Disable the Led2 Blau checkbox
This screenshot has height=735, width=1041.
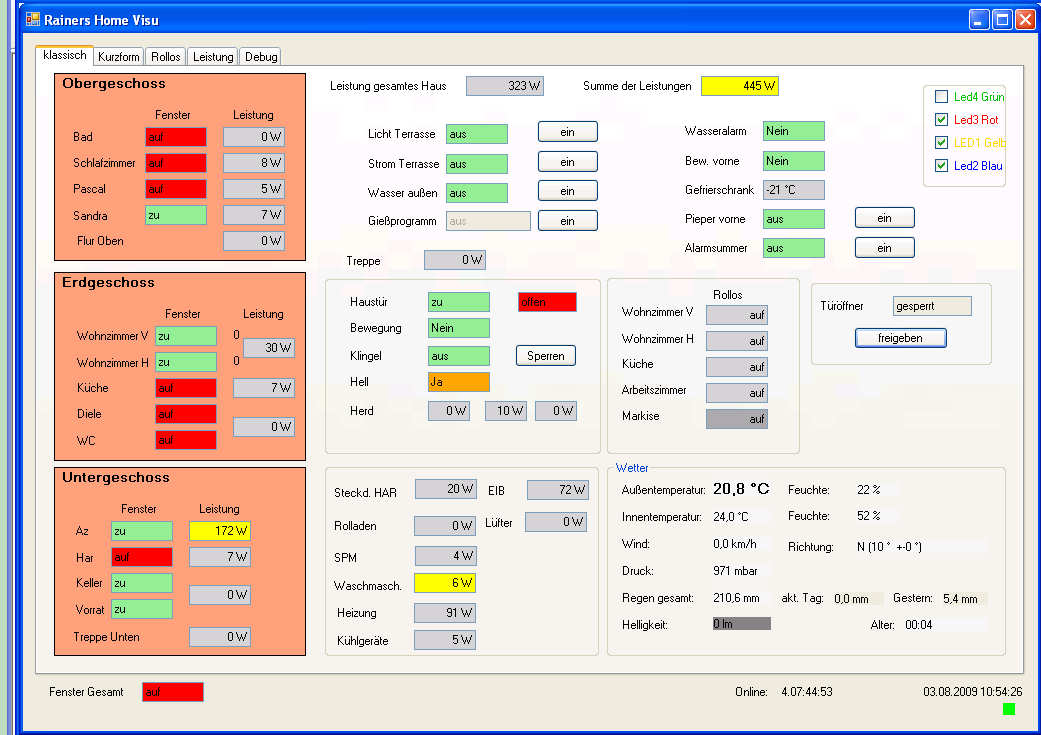tap(941, 166)
